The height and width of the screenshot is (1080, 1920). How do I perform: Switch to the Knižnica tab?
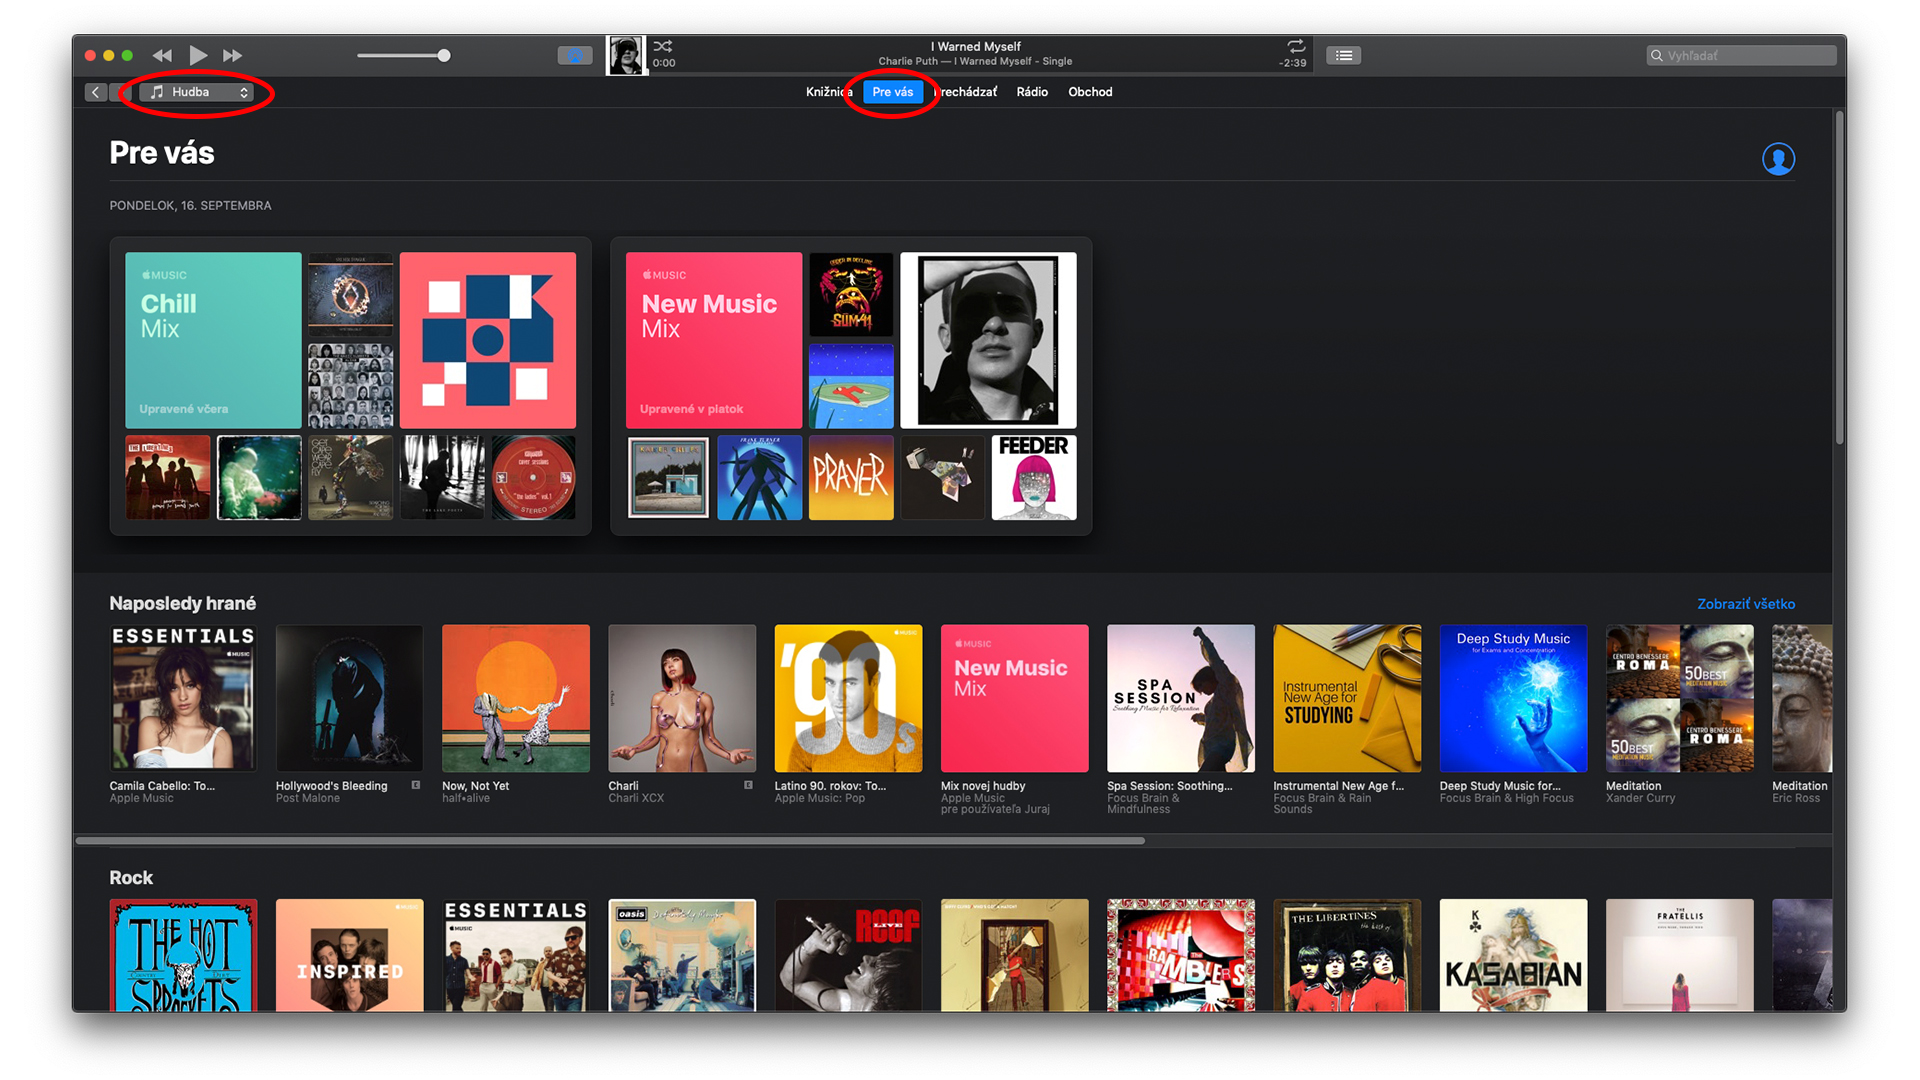[829, 92]
